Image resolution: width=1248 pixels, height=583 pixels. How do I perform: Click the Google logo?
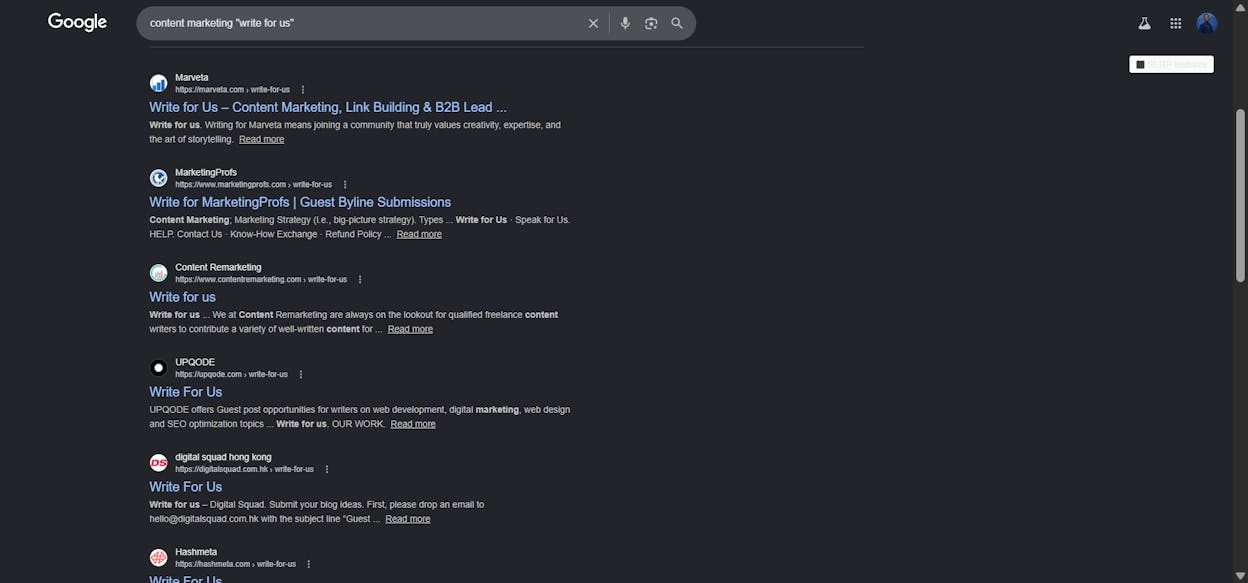77,22
